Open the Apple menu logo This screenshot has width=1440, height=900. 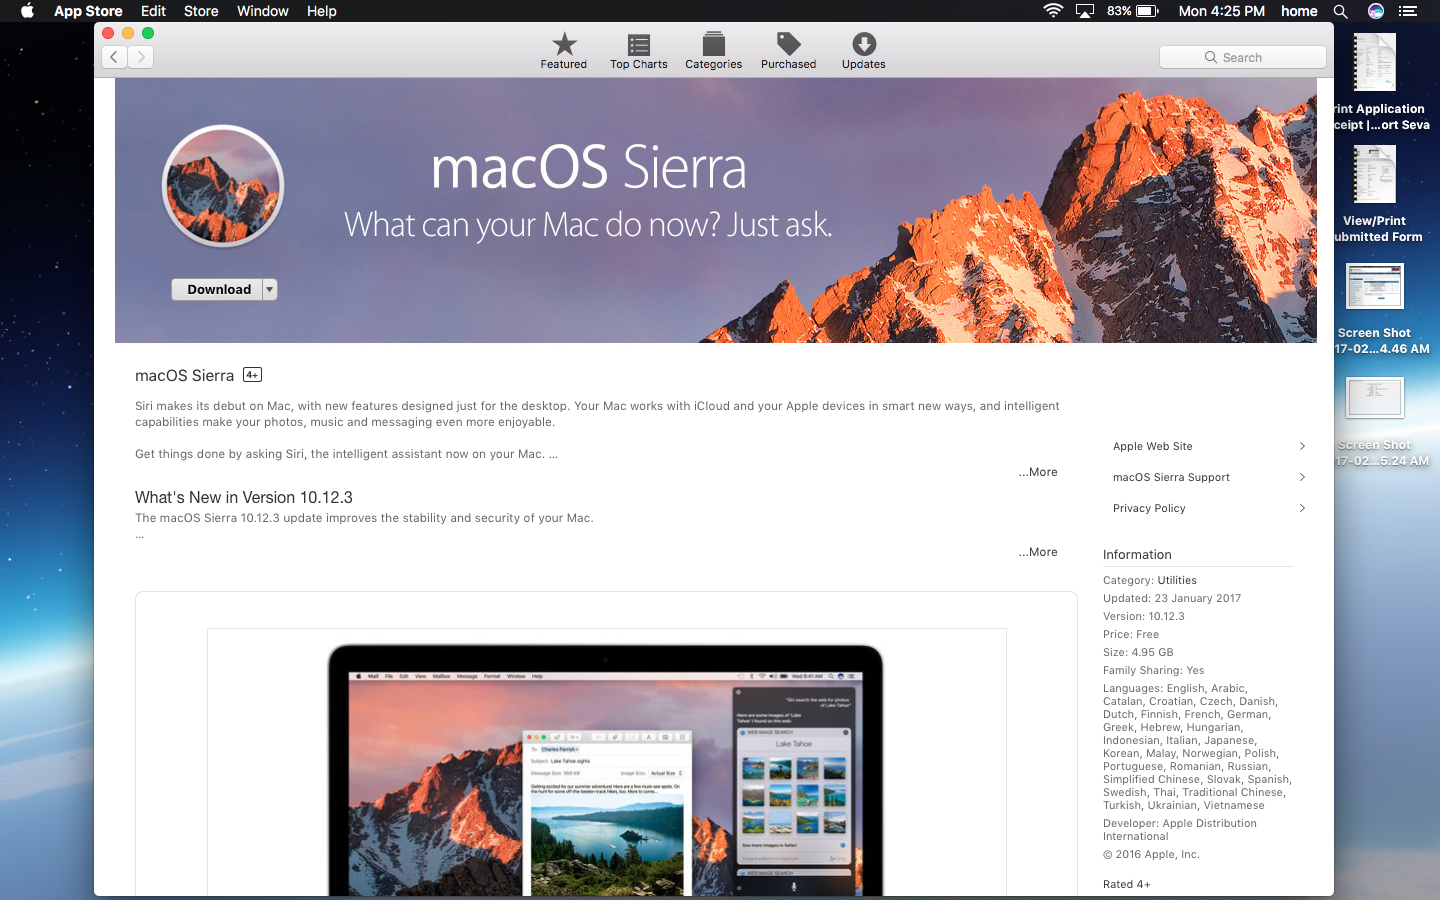[x=27, y=11]
